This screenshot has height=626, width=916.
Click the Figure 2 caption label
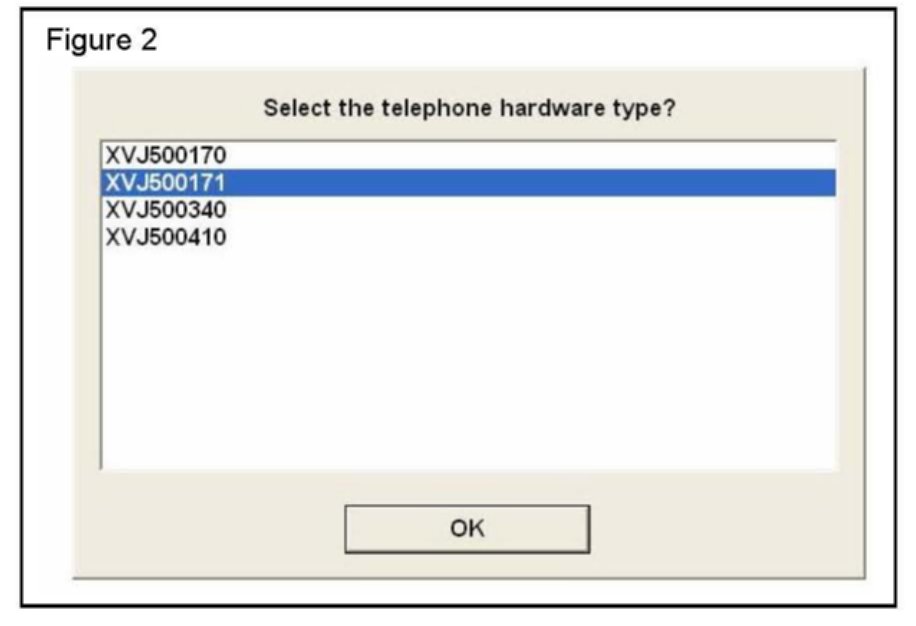click(x=103, y=43)
